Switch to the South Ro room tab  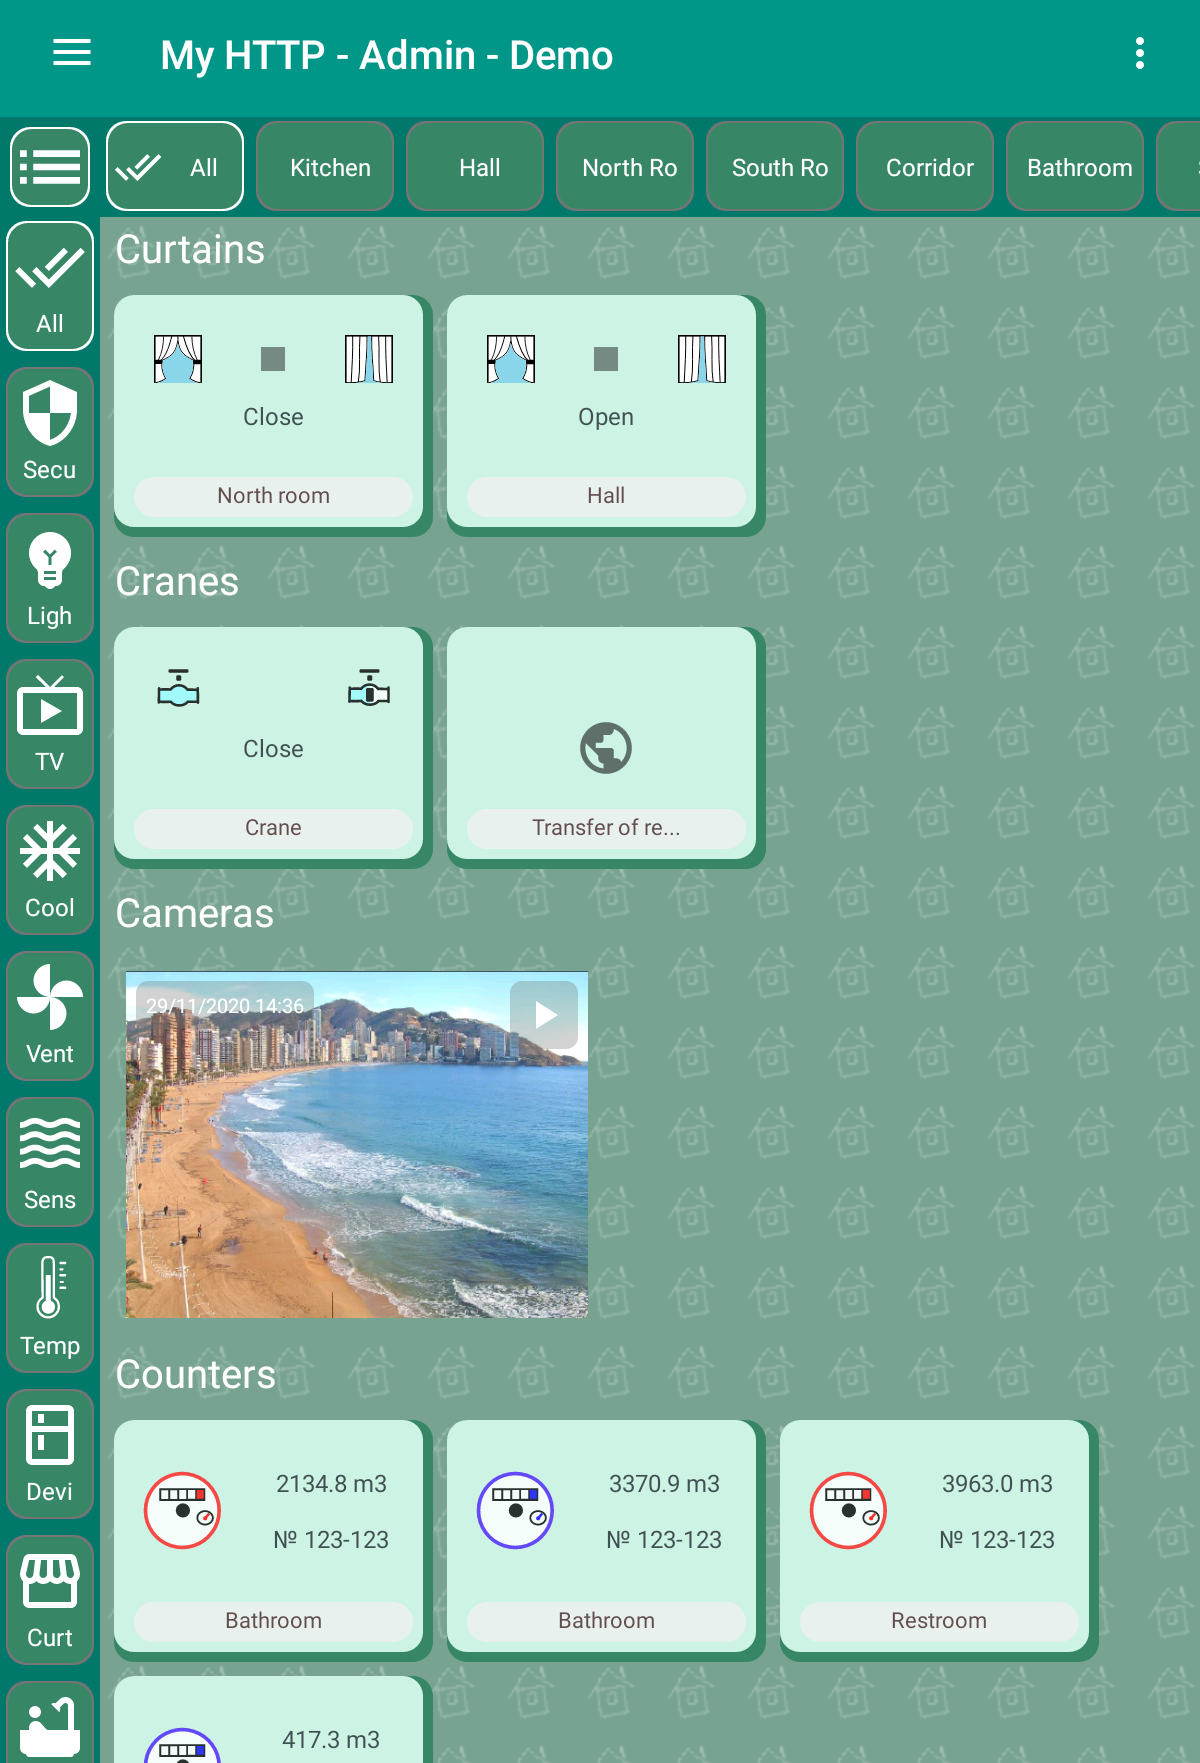tap(775, 167)
